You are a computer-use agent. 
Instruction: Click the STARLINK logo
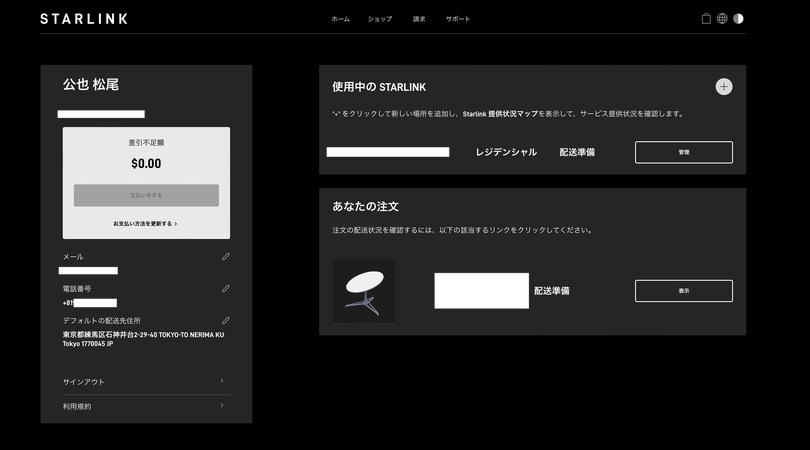click(84, 19)
